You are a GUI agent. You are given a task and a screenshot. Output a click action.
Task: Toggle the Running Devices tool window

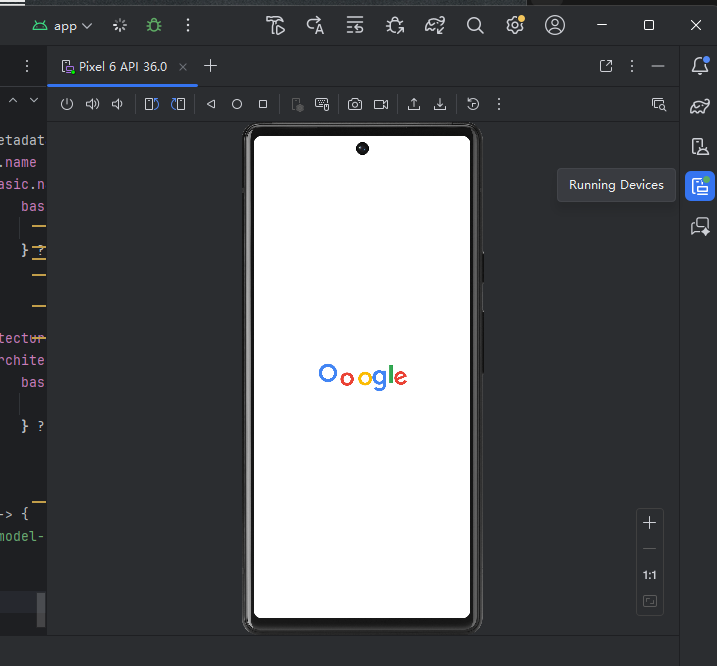pos(700,185)
